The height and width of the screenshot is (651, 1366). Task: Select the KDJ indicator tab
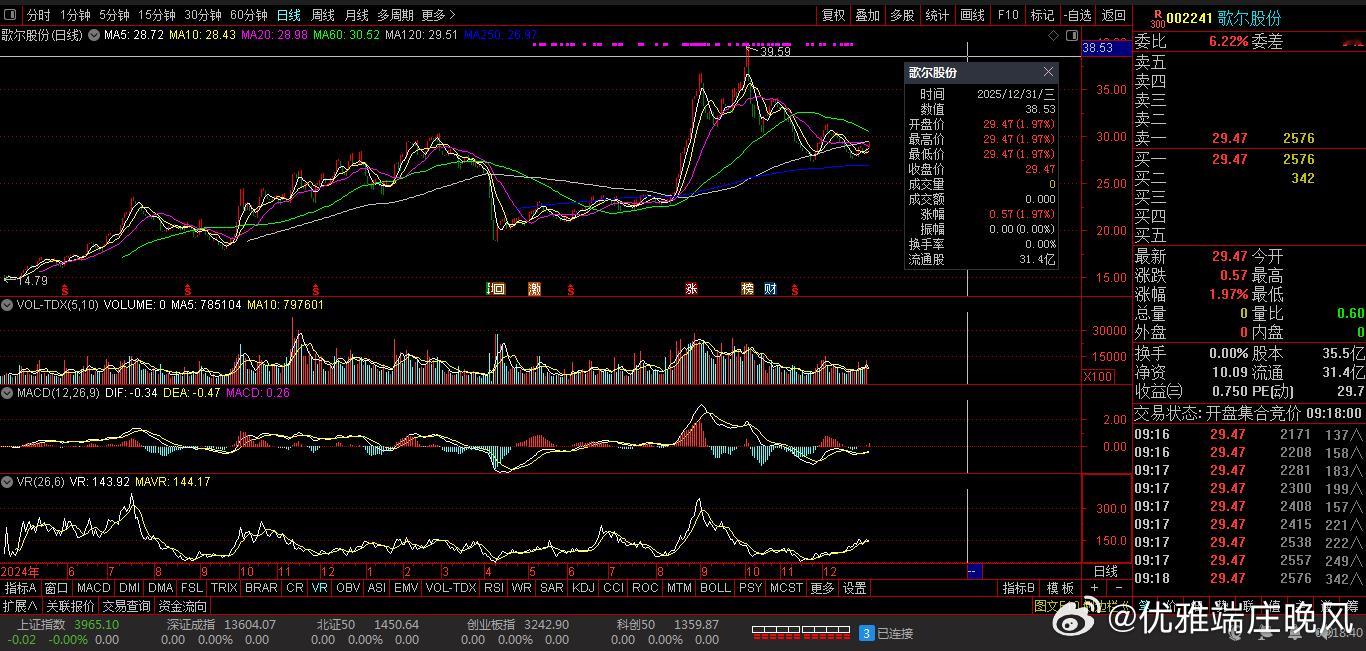pyautogui.click(x=582, y=588)
